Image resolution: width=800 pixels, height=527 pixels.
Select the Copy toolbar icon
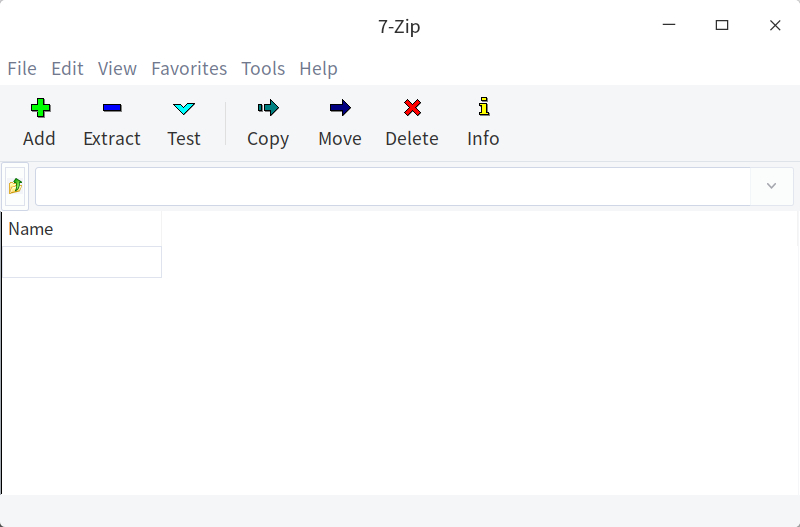click(268, 108)
